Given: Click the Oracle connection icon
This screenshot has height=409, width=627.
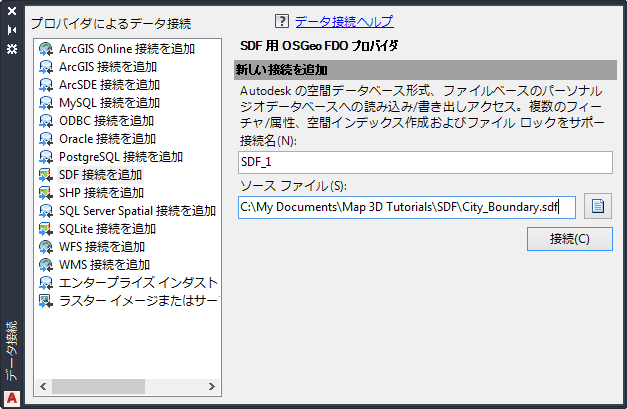Looking at the screenshot, I should click(x=46, y=139).
